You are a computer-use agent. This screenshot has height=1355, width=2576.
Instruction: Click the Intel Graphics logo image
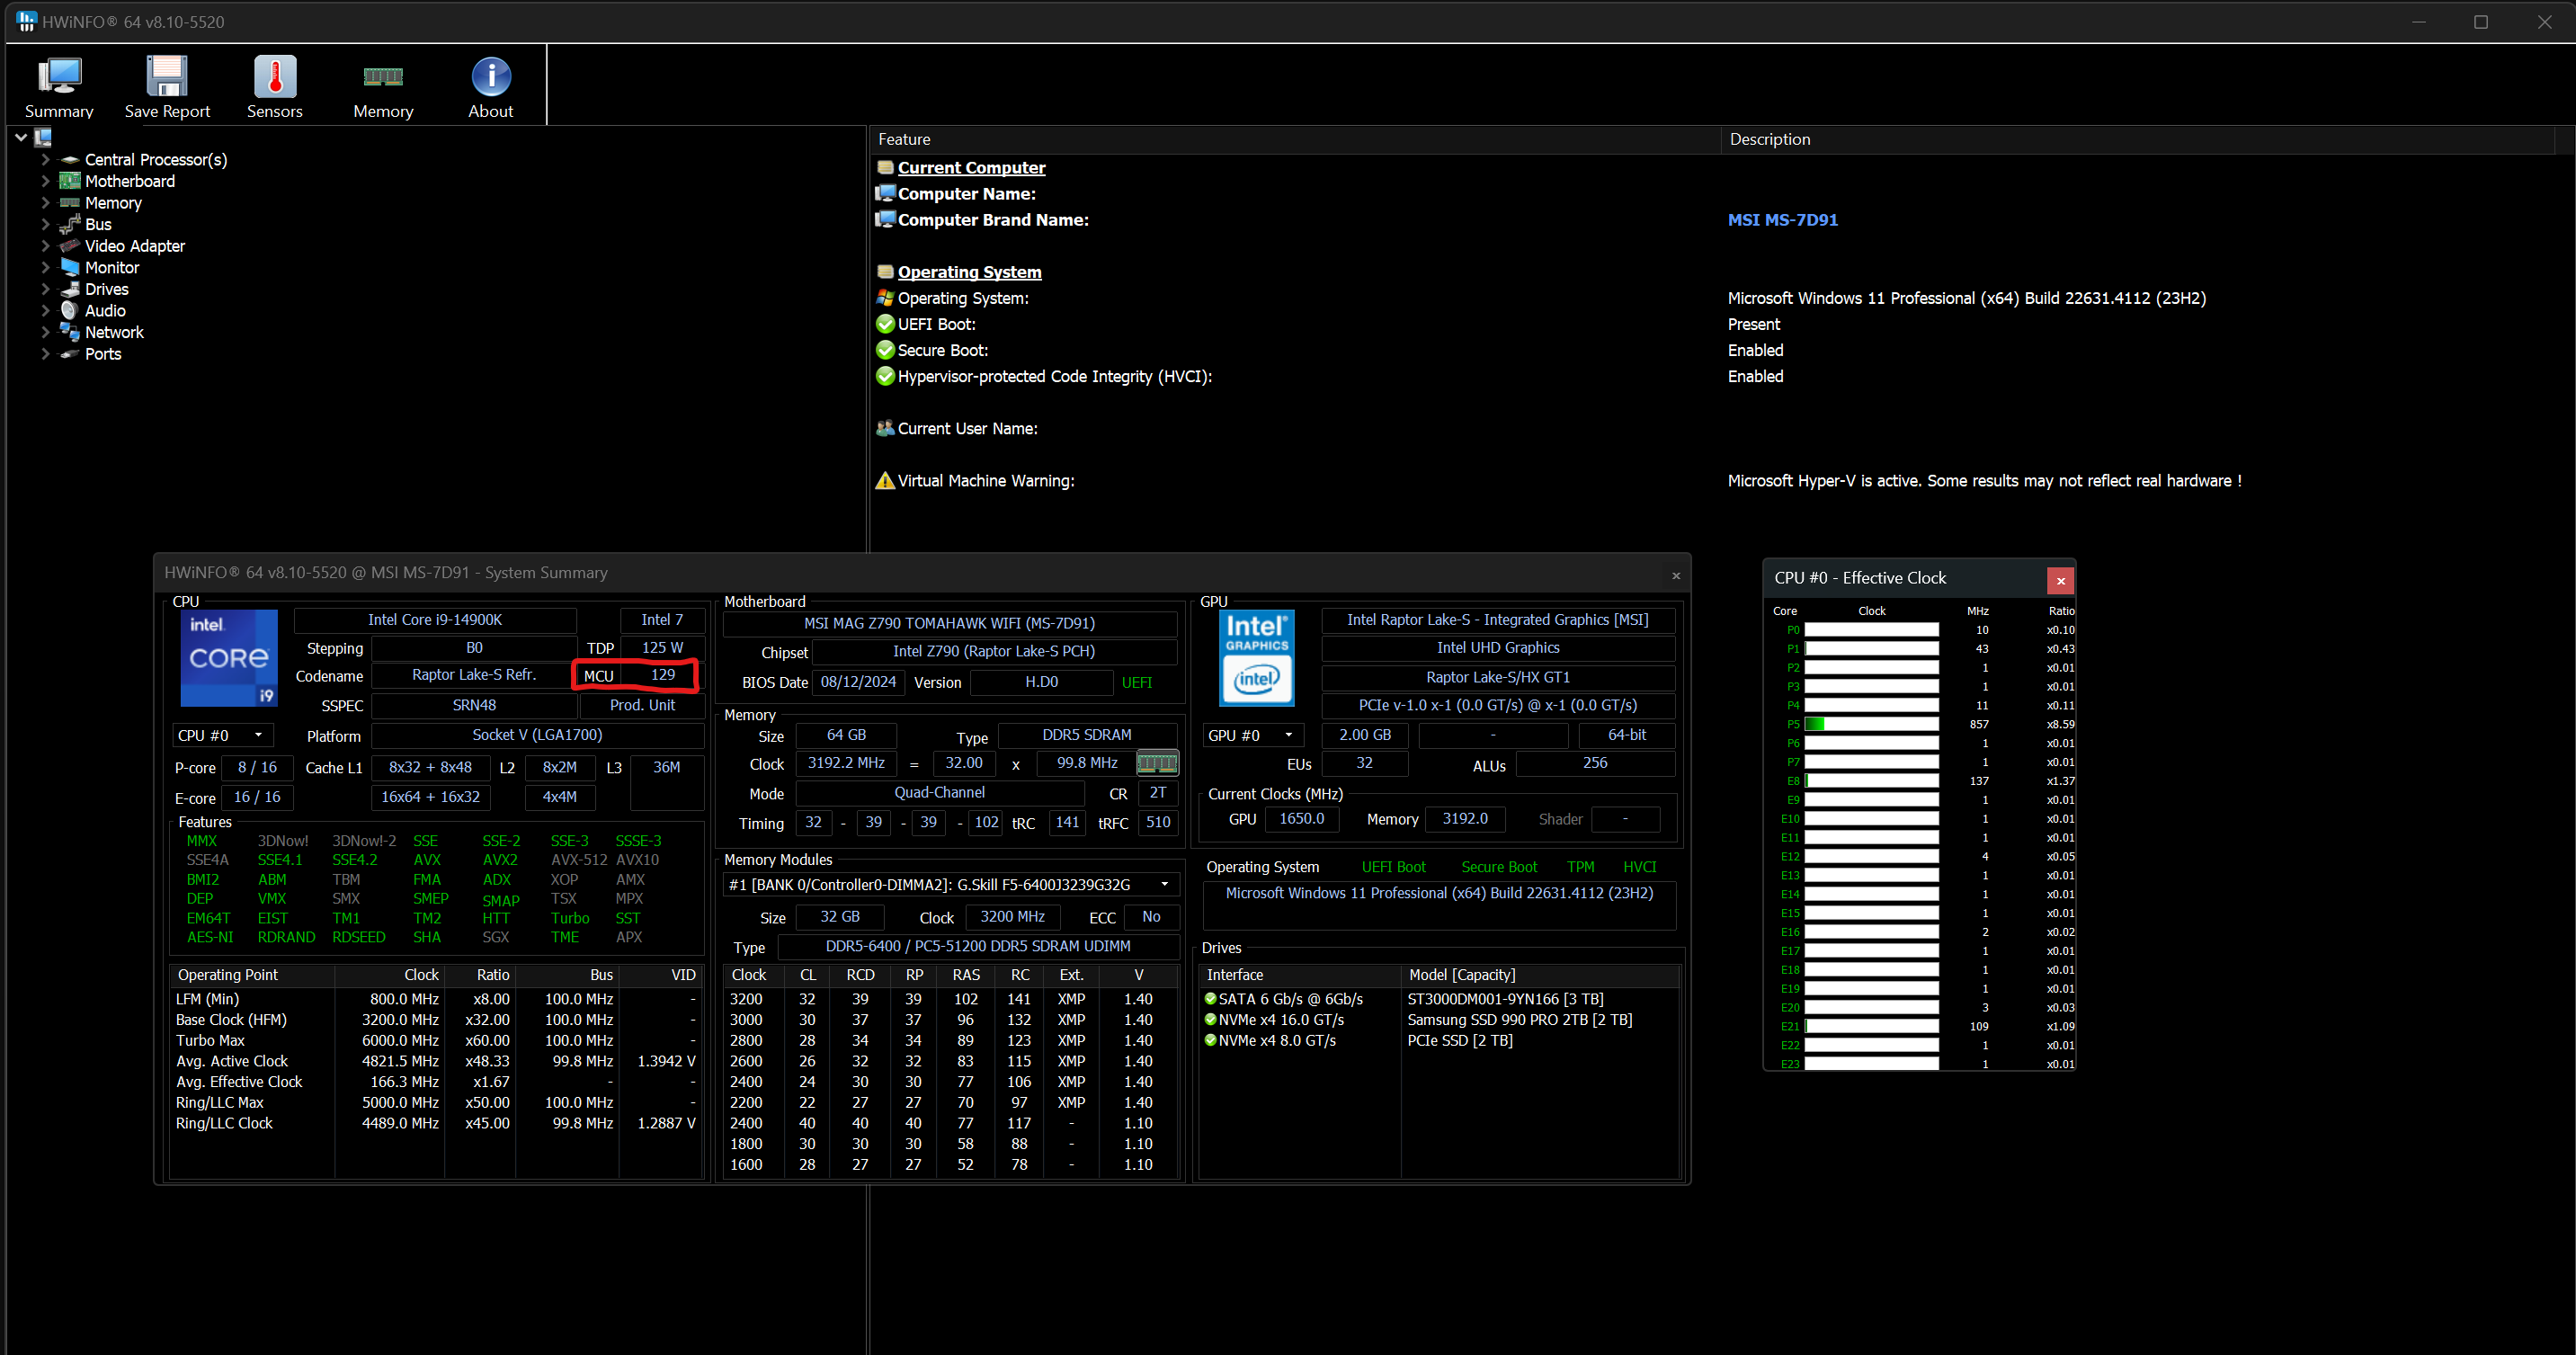(1256, 657)
